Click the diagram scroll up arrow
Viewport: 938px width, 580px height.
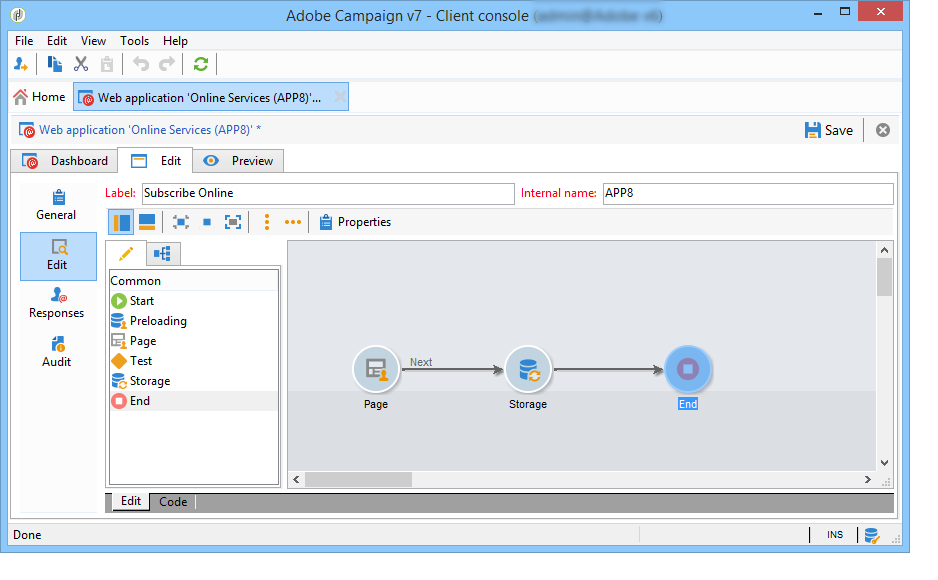[x=884, y=250]
